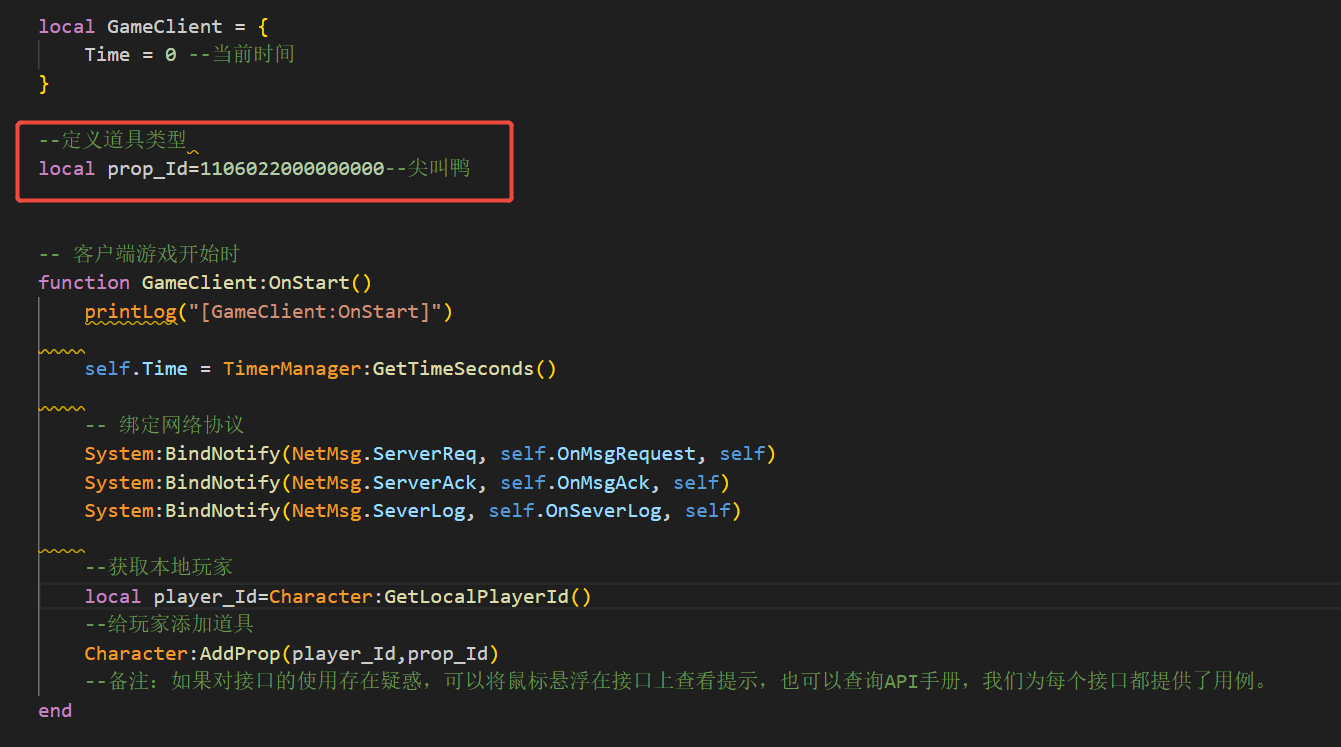Click the GetLocalPlayerId method call
1341x747 pixels.
tap(476, 596)
